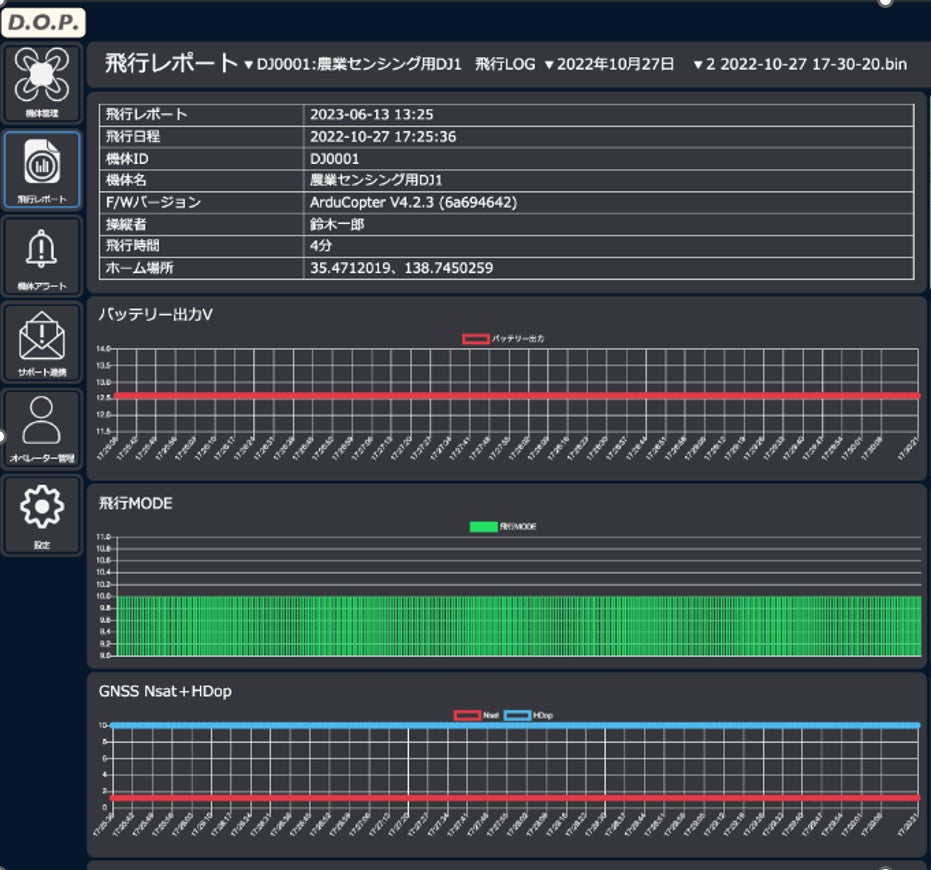Click the 飛行LOG label
The width and height of the screenshot is (931, 870).
(505, 65)
